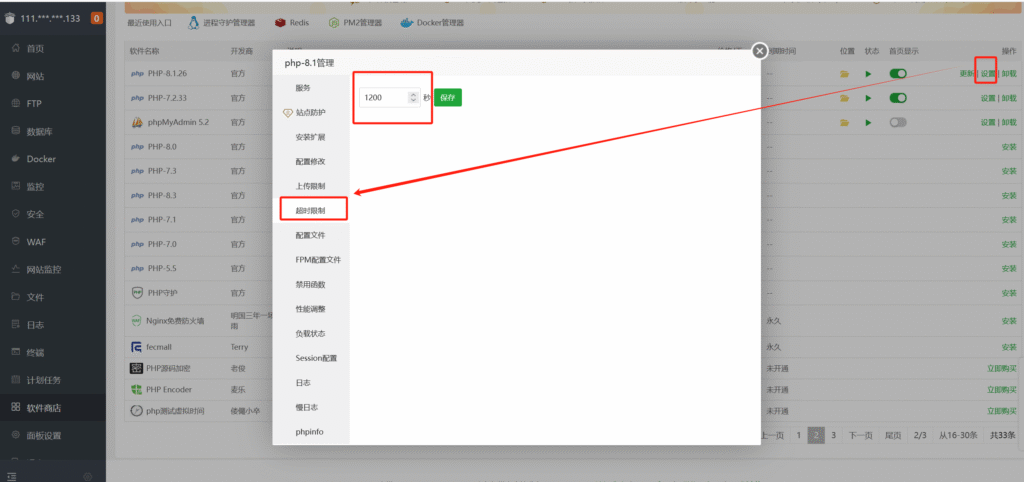Open the 上传限制 tab

pos(311,186)
